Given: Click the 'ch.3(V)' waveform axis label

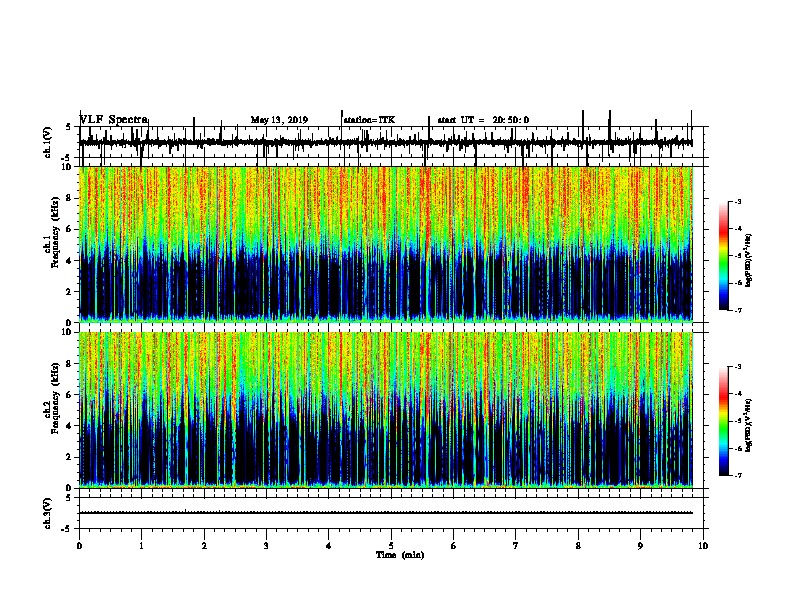Looking at the screenshot, I should (x=48, y=513).
